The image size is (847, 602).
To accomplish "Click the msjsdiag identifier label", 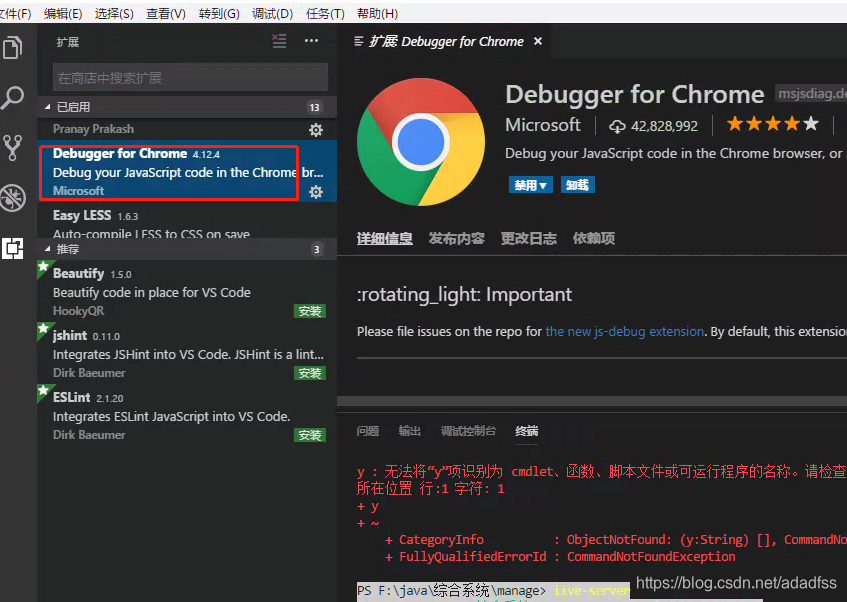I will pyautogui.click(x=811, y=94).
